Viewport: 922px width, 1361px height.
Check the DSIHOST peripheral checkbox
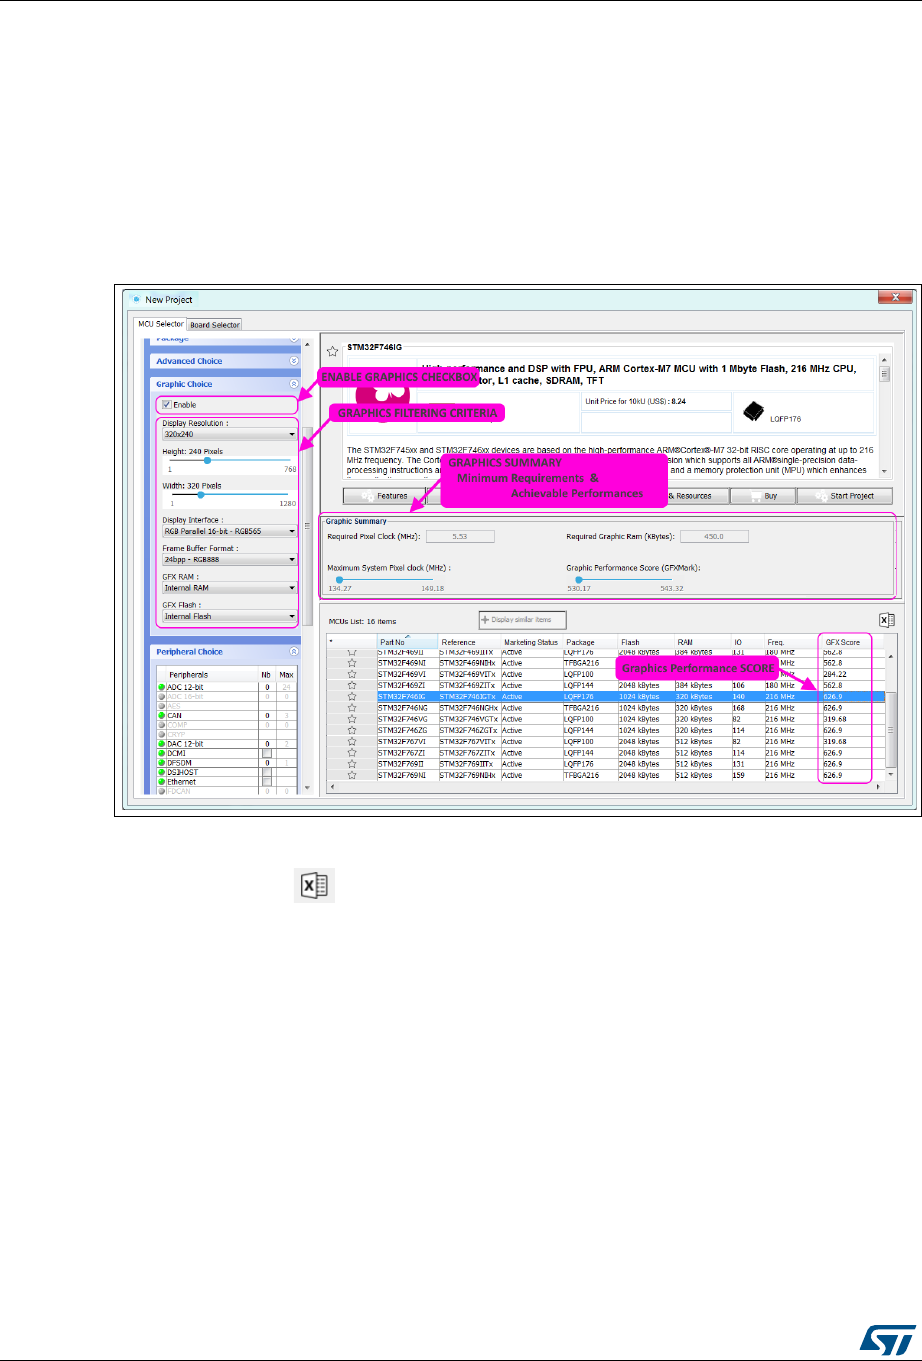tap(267, 772)
